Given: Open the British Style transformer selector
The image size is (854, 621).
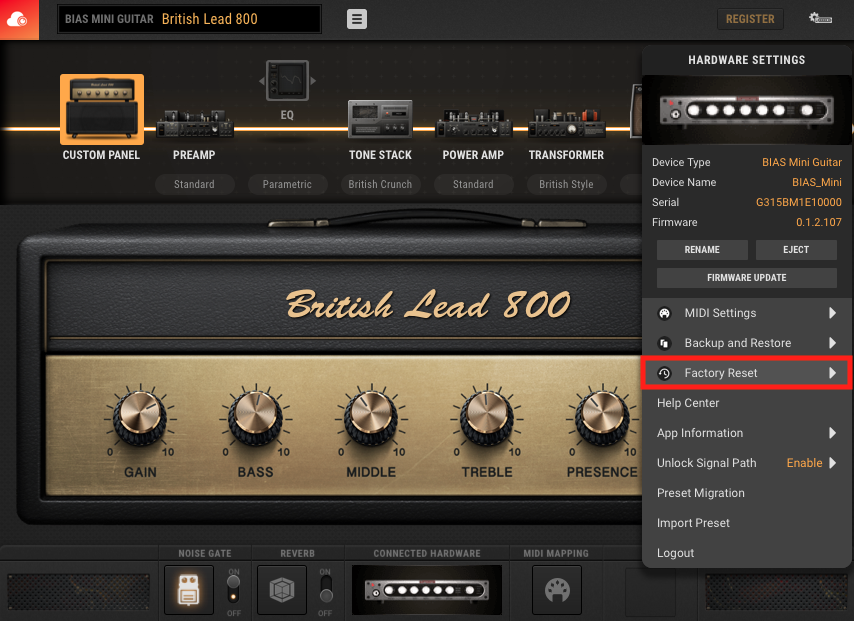Looking at the screenshot, I should click(x=566, y=184).
